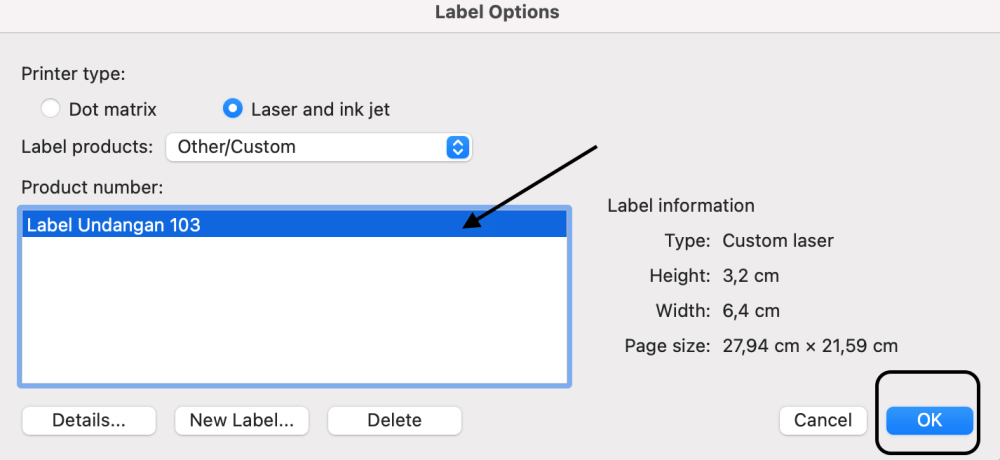The height and width of the screenshot is (460, 1000).
Task: Click the Label Options title bar
Action: 497,13
